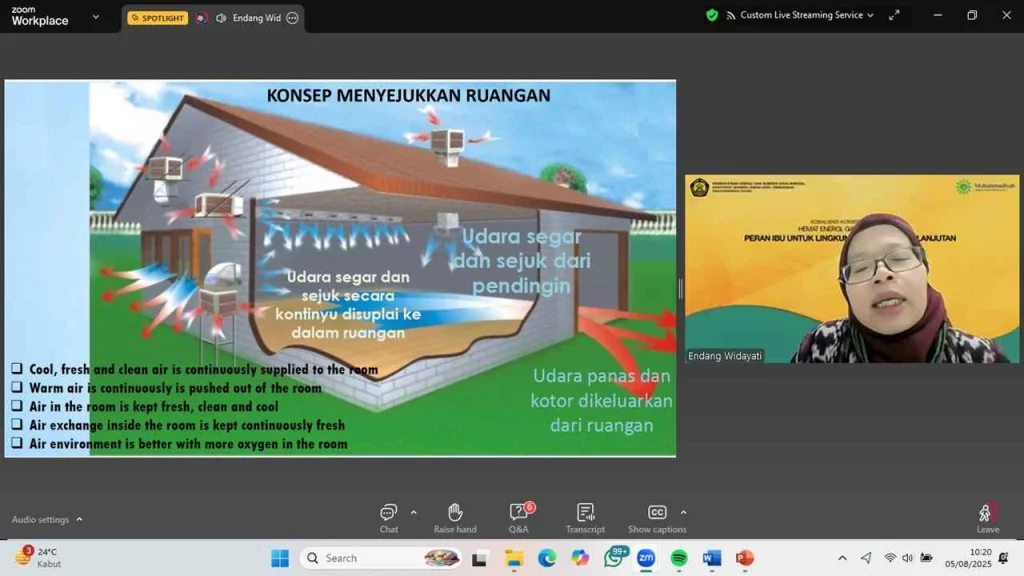Expand the Chat options arrow

tap(414, 512)
